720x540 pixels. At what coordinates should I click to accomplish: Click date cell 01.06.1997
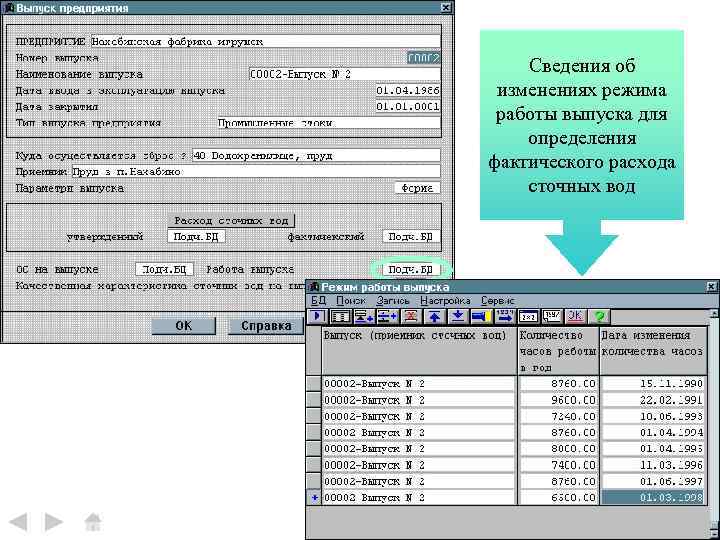(x=653, y=481)
